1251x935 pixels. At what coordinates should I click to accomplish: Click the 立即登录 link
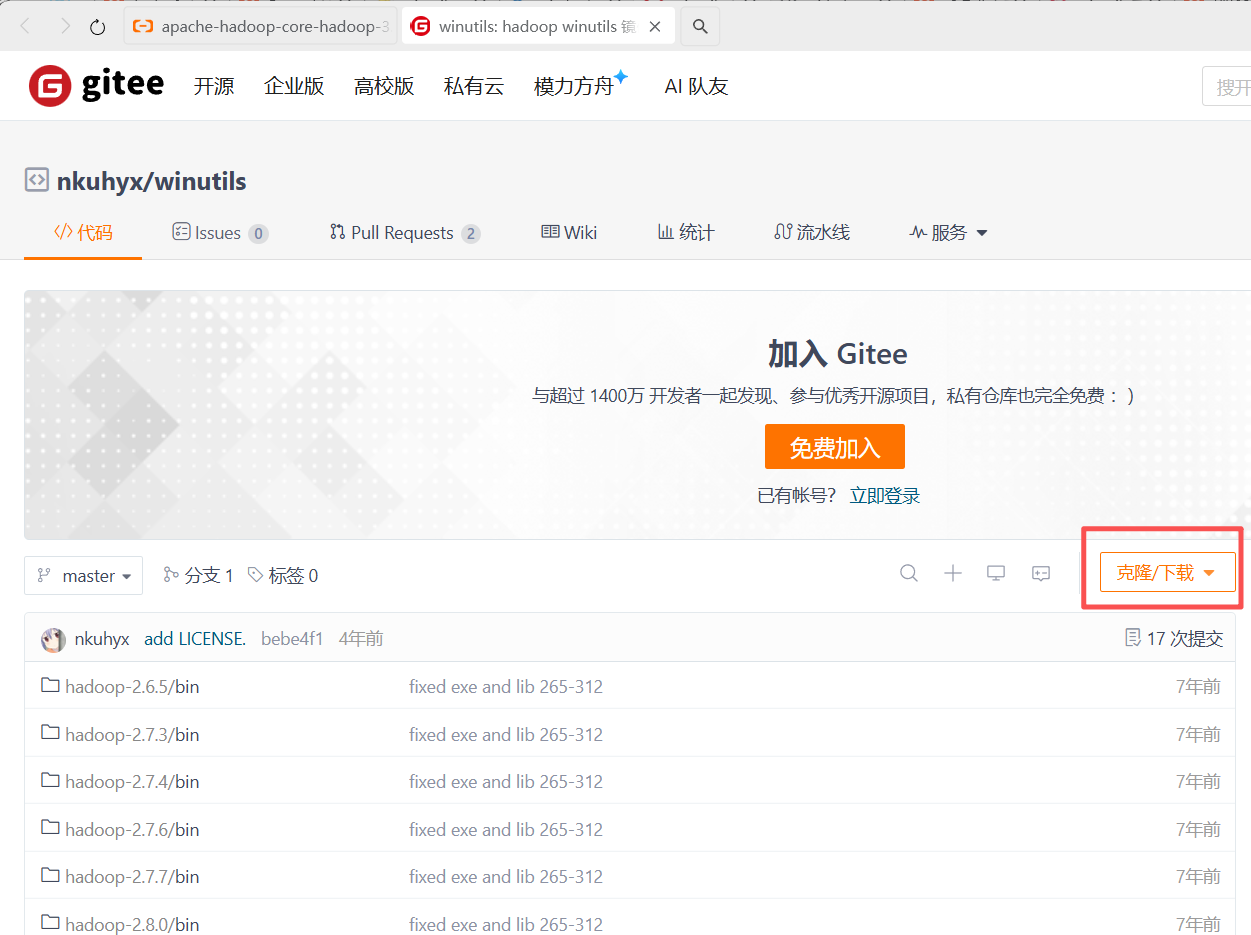[885, 496]
